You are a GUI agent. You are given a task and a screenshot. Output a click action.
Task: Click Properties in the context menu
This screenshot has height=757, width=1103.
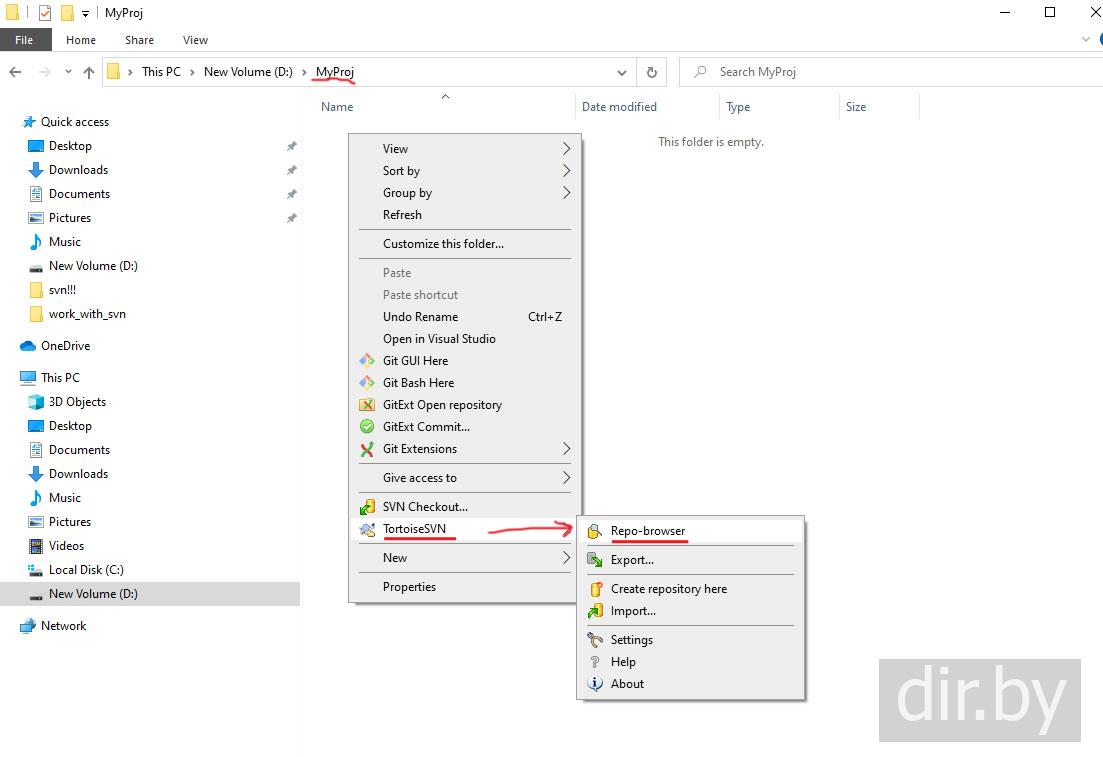[409, 587]
